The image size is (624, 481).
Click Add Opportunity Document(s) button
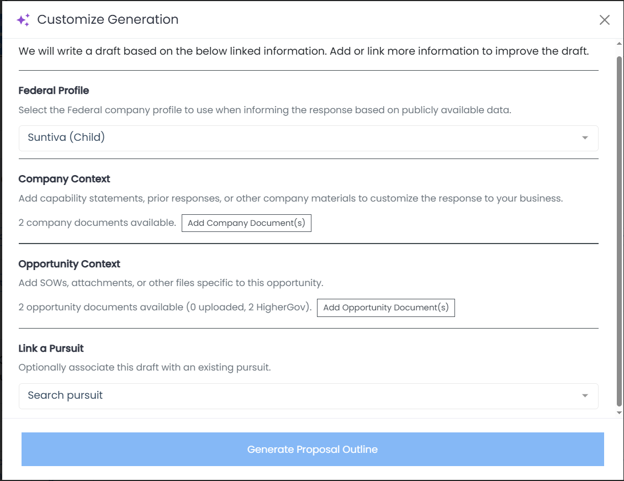386,308
